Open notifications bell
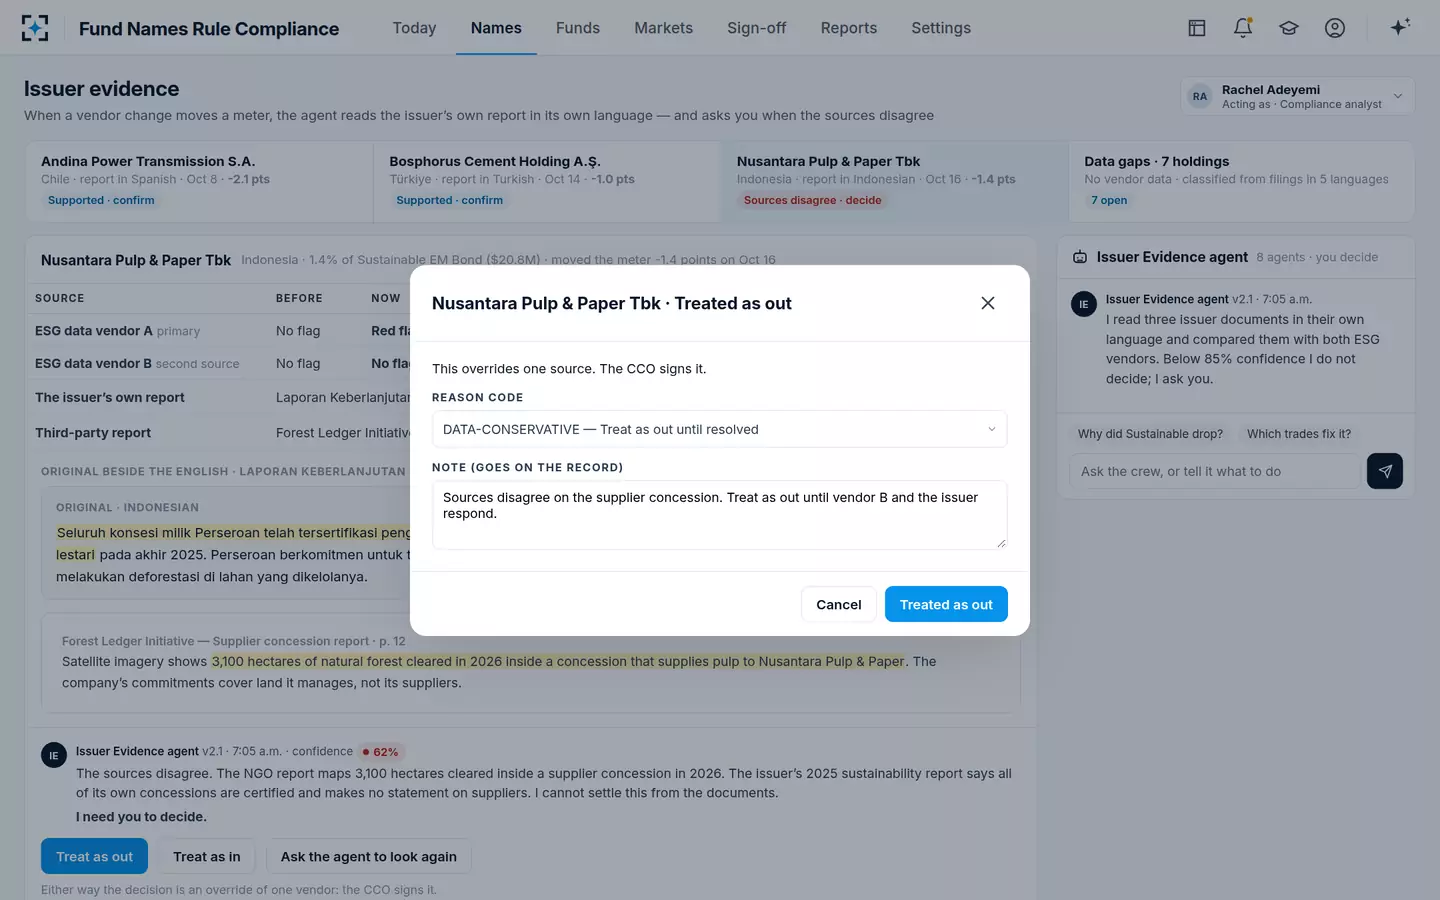The width and height of the screenshot is (1440, 900). pos(1243,28)
